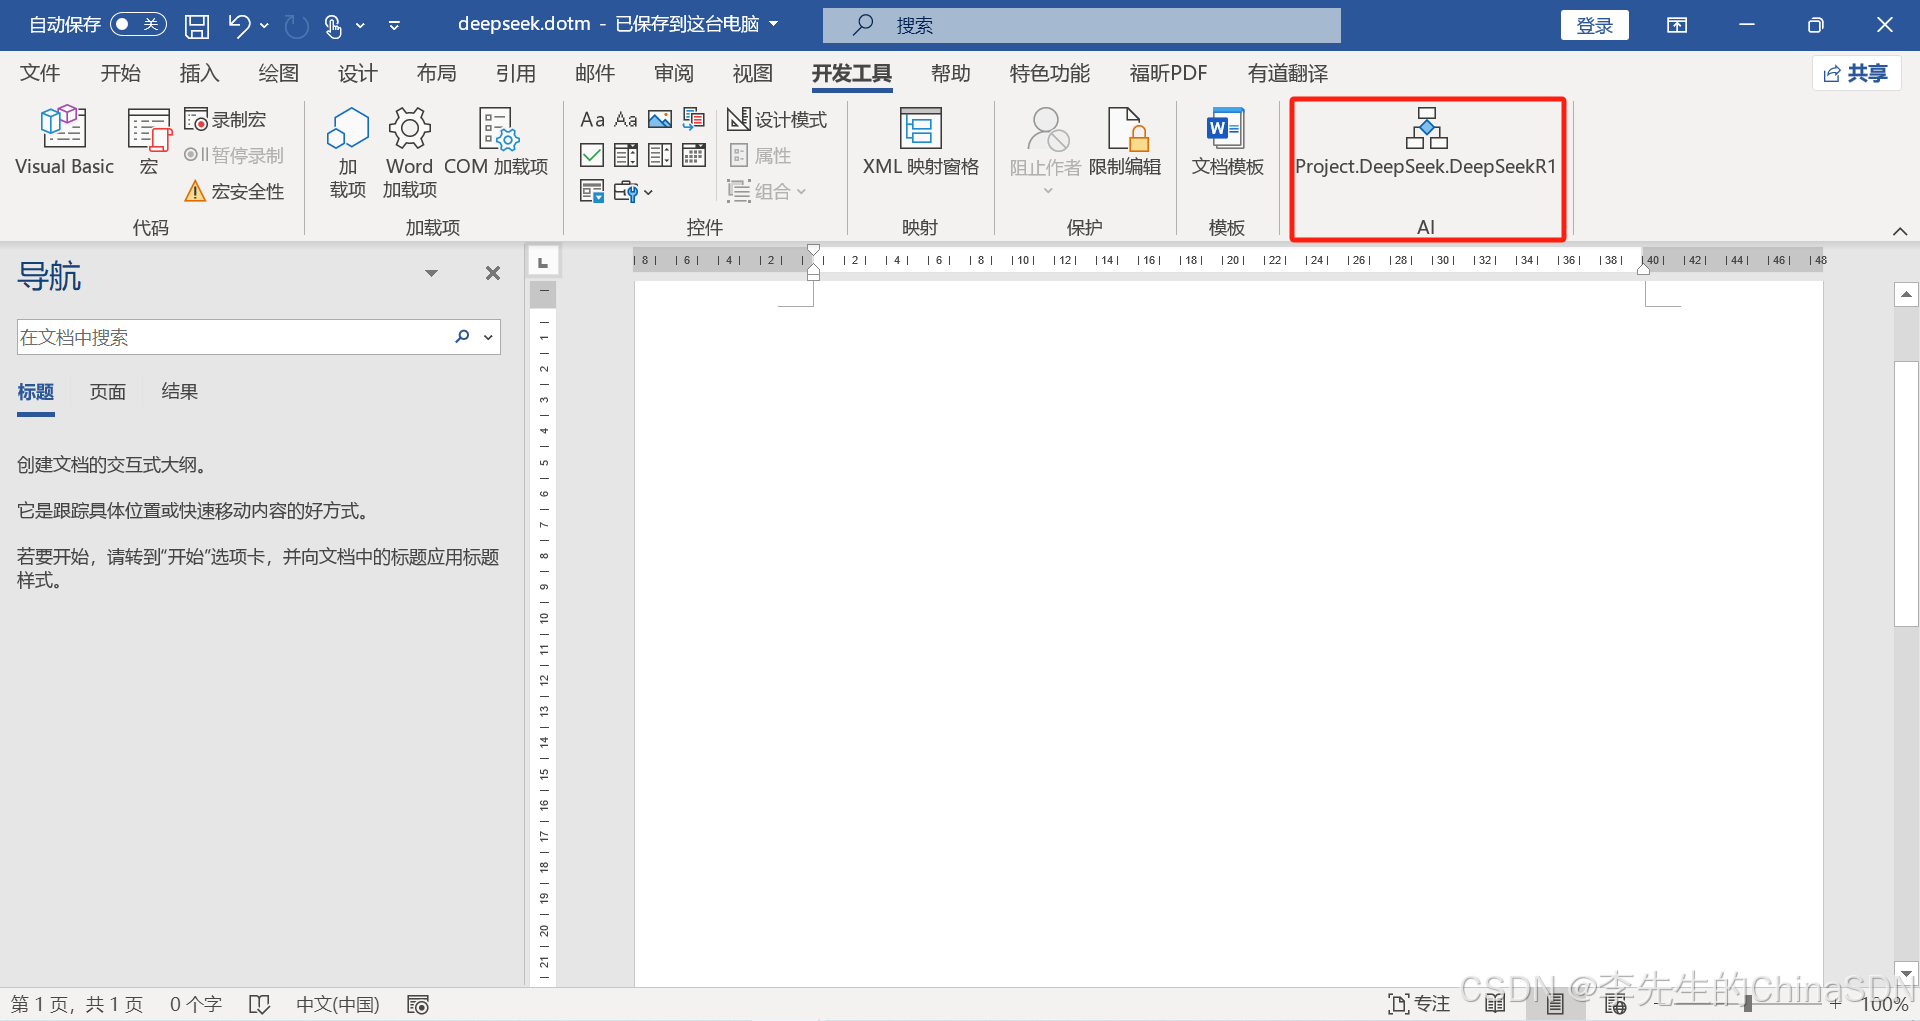Click proofing spell check icon
Screen dimensions: 1920x1021
pyautogui.click(x=260, y=1004)
